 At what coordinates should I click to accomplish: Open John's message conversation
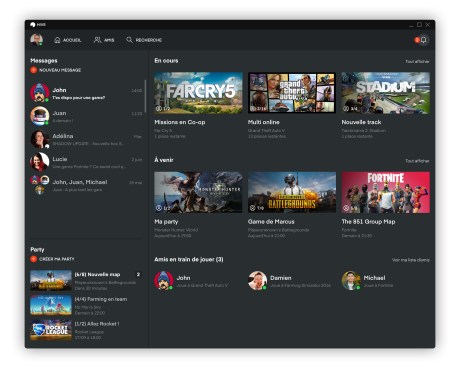point(87,93)
